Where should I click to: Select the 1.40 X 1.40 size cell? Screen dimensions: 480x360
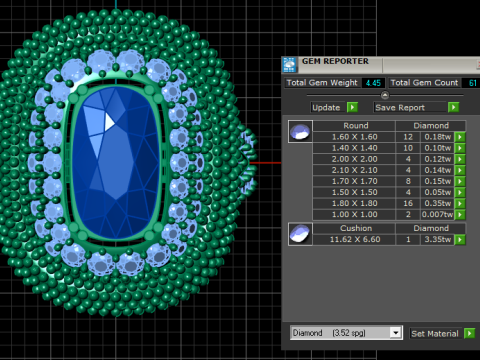point(354,148)
